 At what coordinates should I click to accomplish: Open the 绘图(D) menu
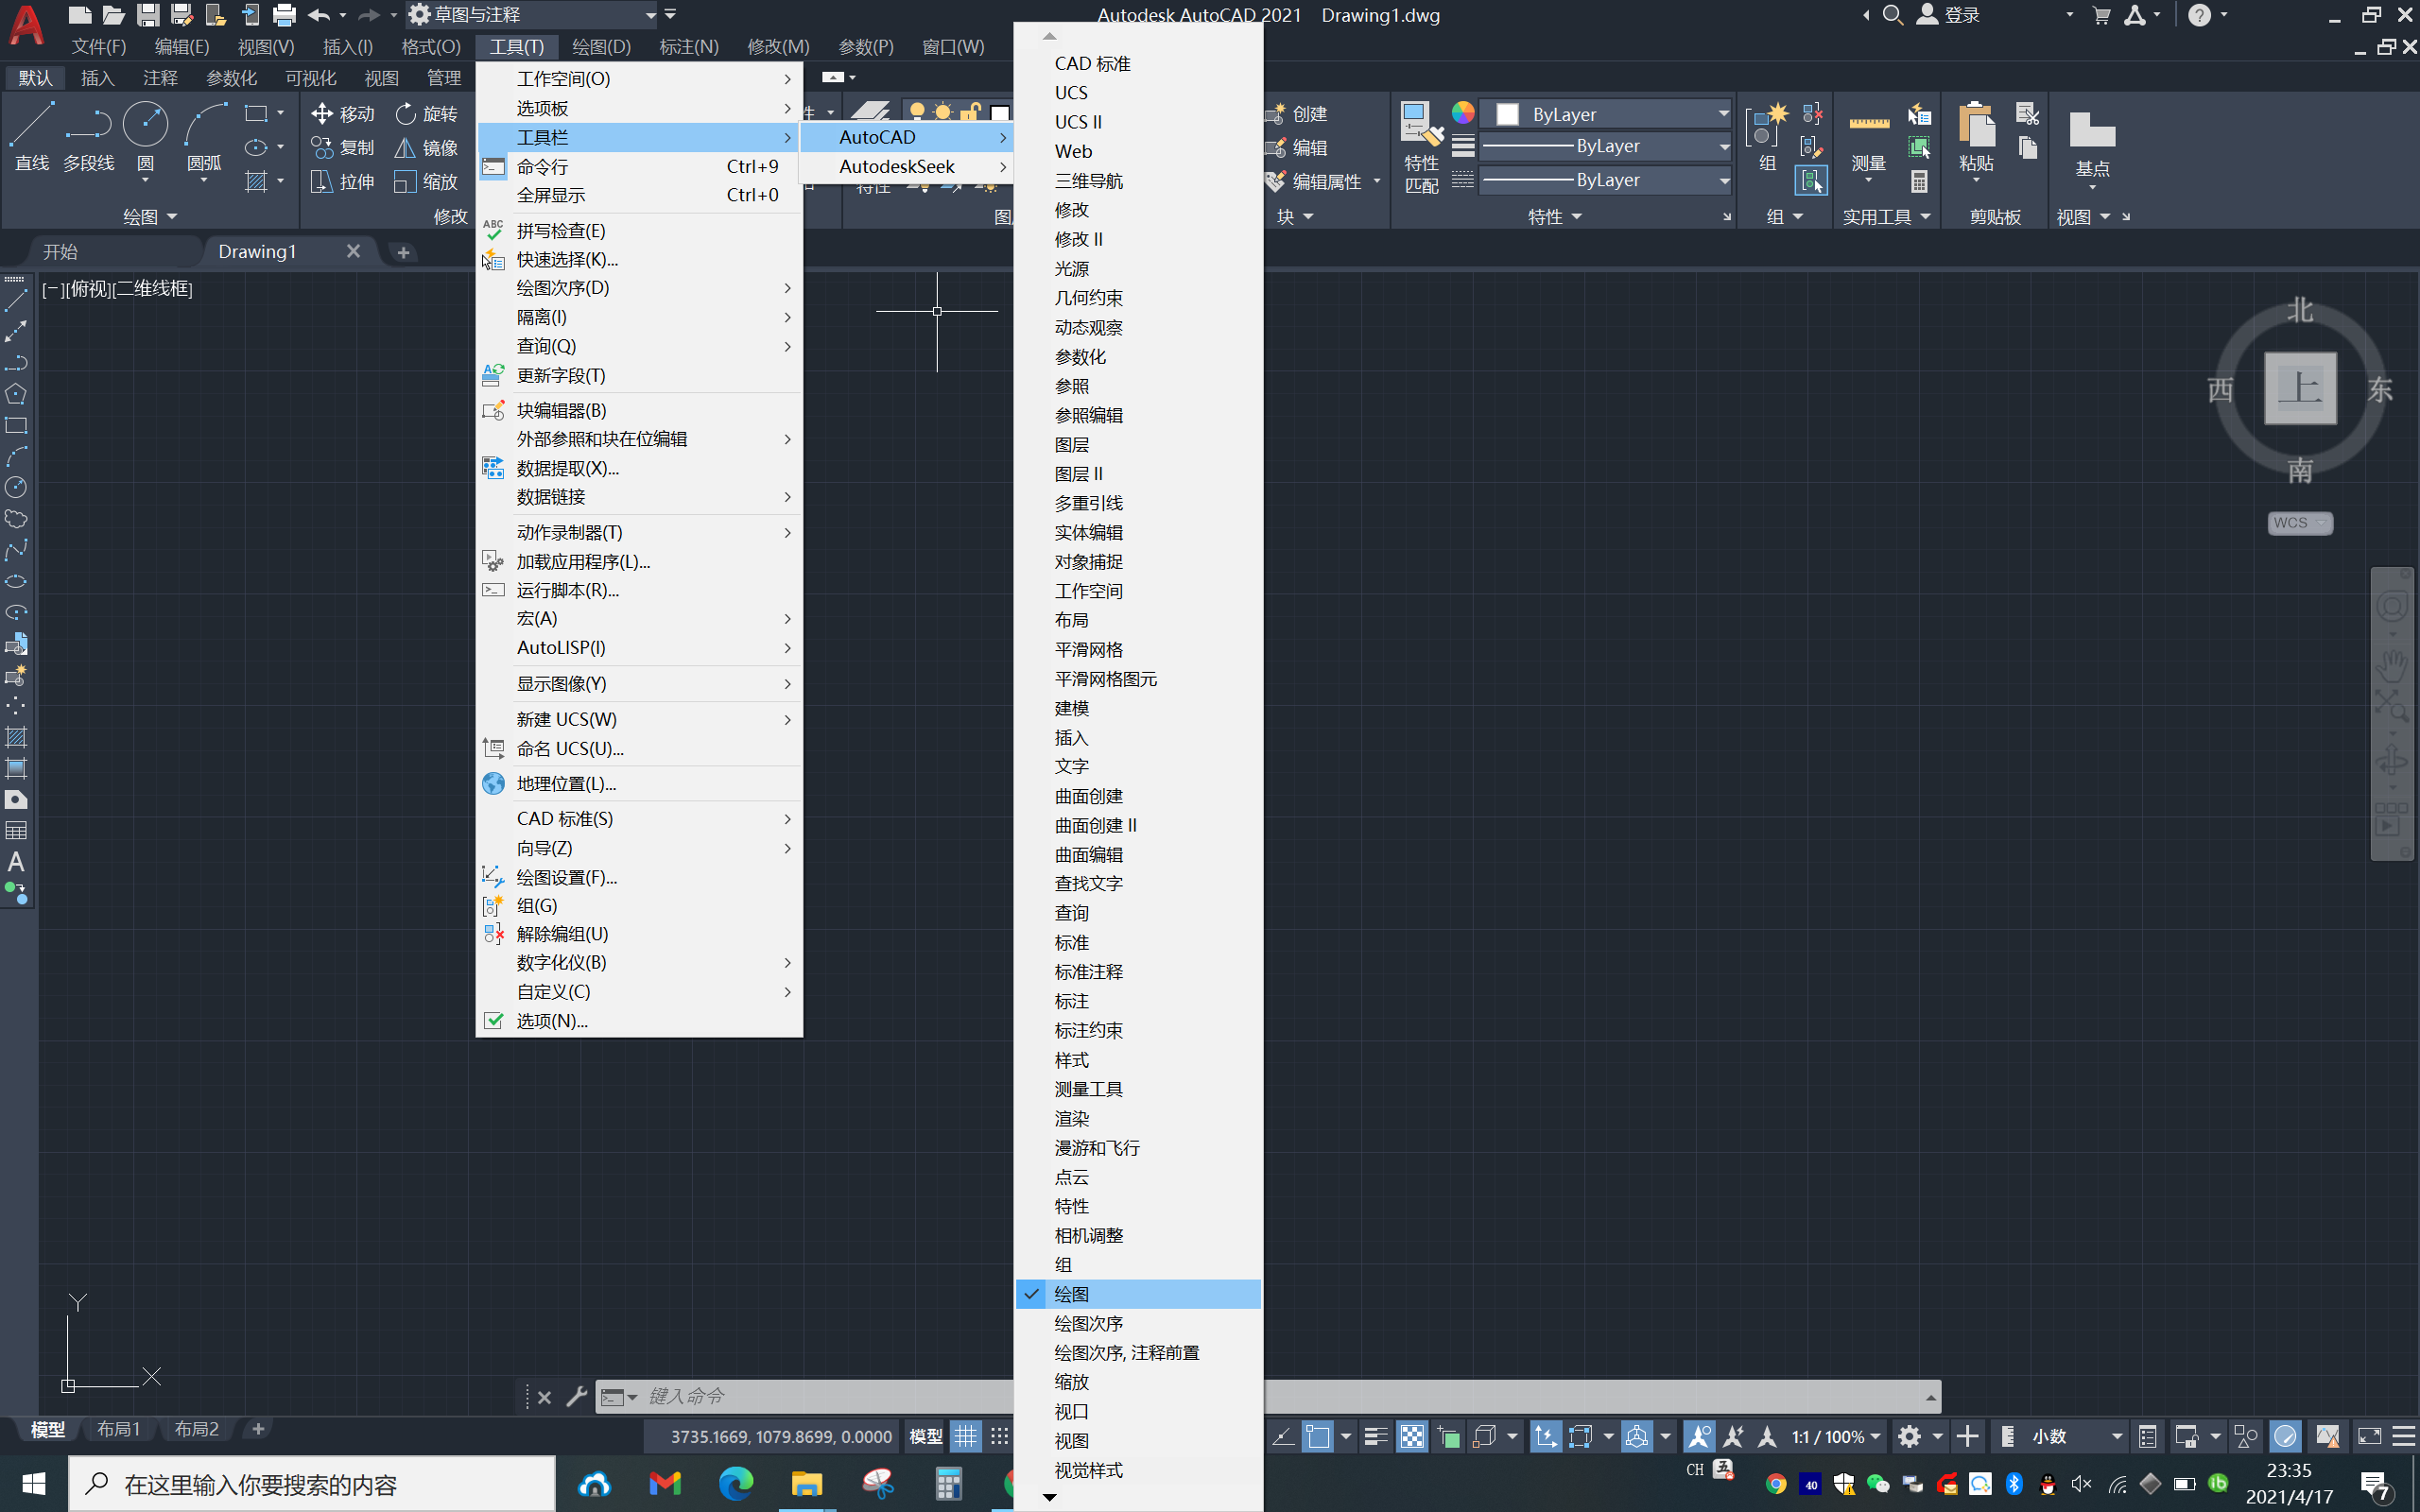pyautogui.click(x=601, y=47)
